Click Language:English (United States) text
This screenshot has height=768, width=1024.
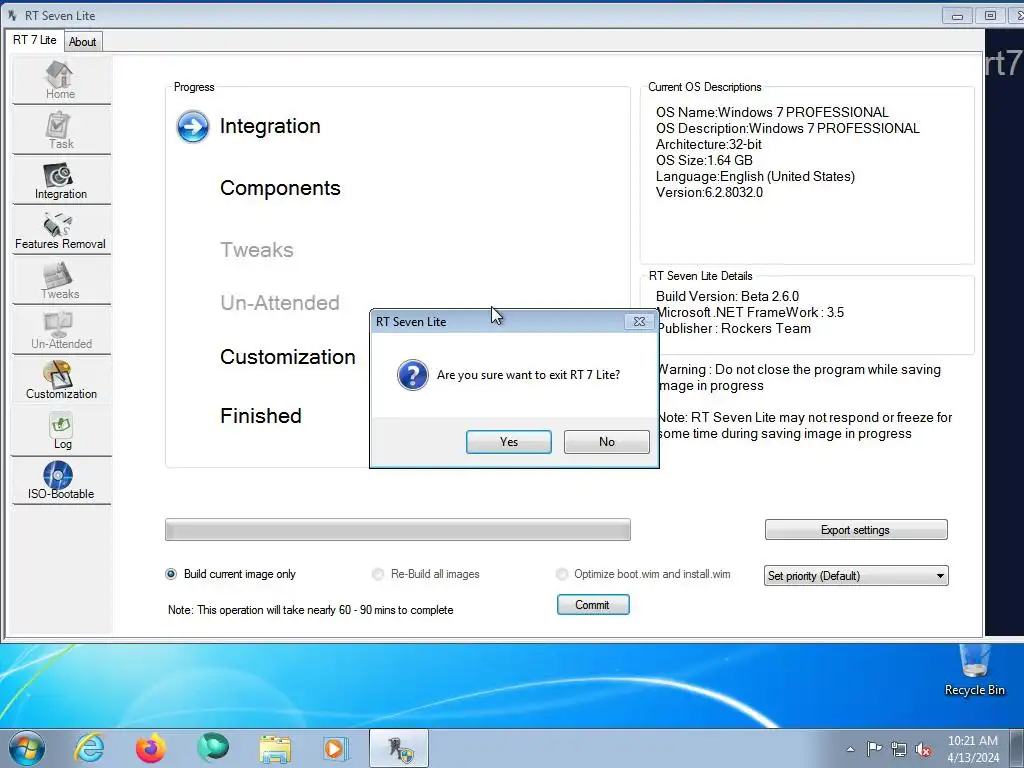755,176
